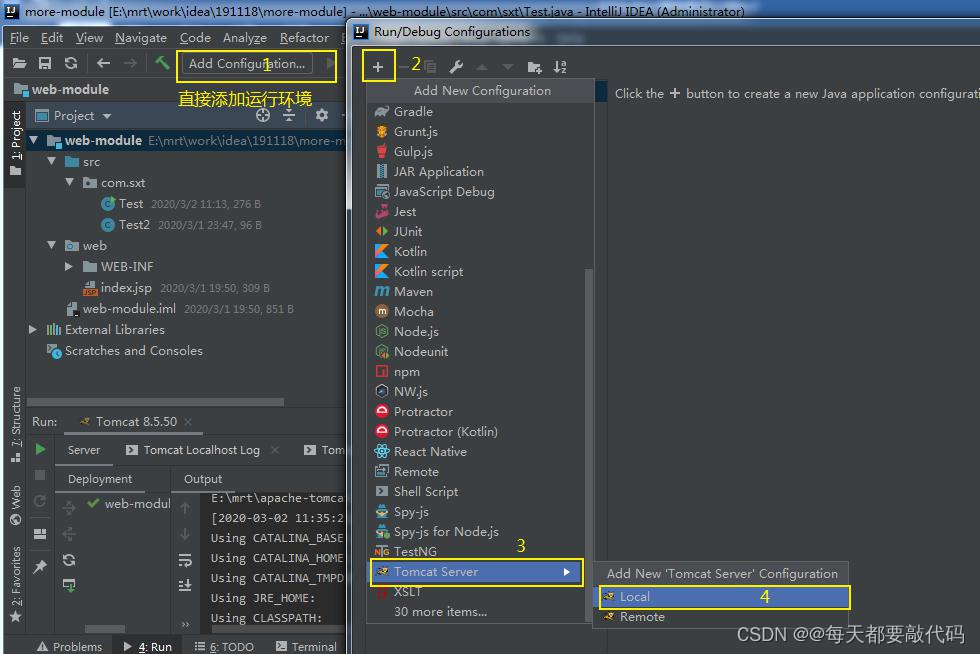Open the Project panel settings gear

click(x=322, y=115)
